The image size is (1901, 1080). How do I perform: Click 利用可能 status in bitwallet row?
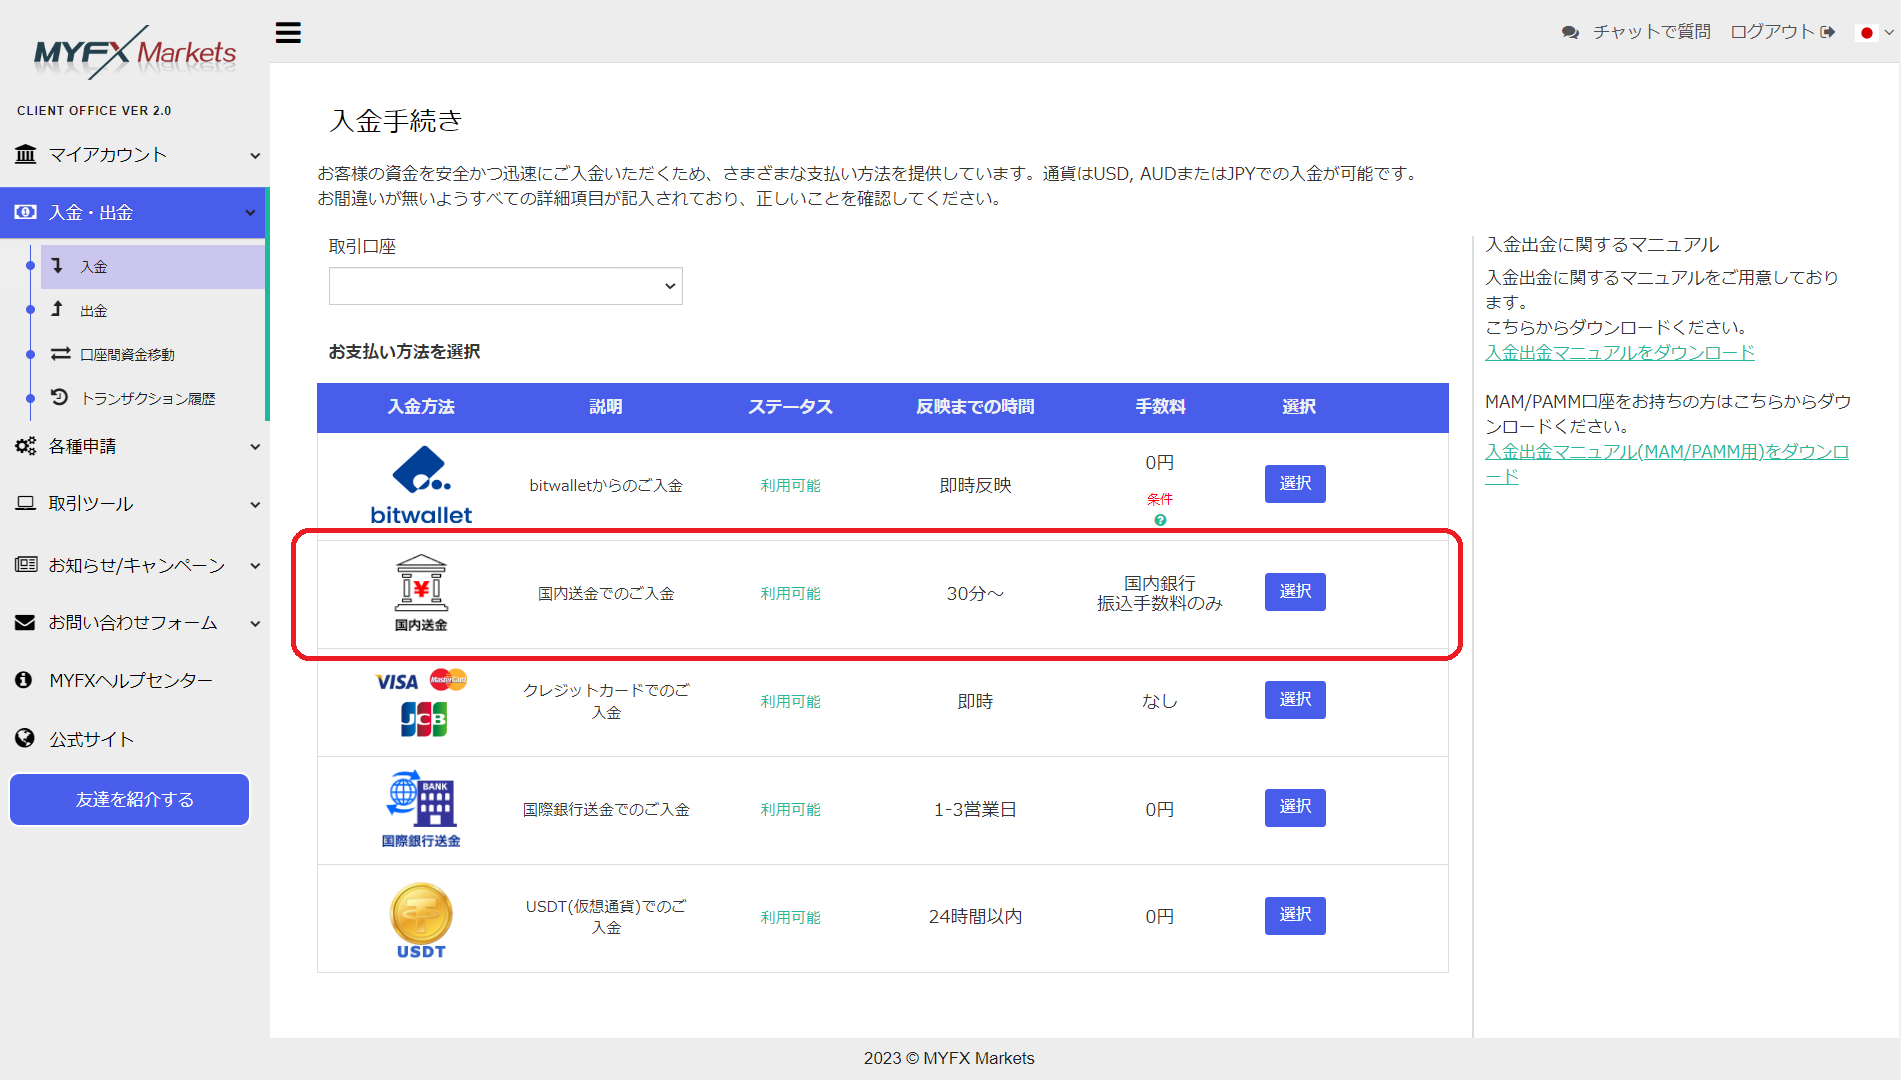(790, 486)
